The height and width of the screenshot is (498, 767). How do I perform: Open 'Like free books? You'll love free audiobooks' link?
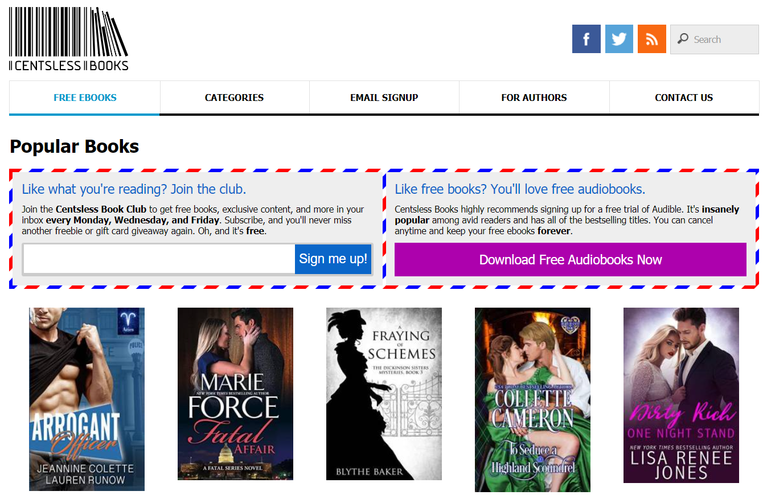pyautogui.click(x=520, y=189)
